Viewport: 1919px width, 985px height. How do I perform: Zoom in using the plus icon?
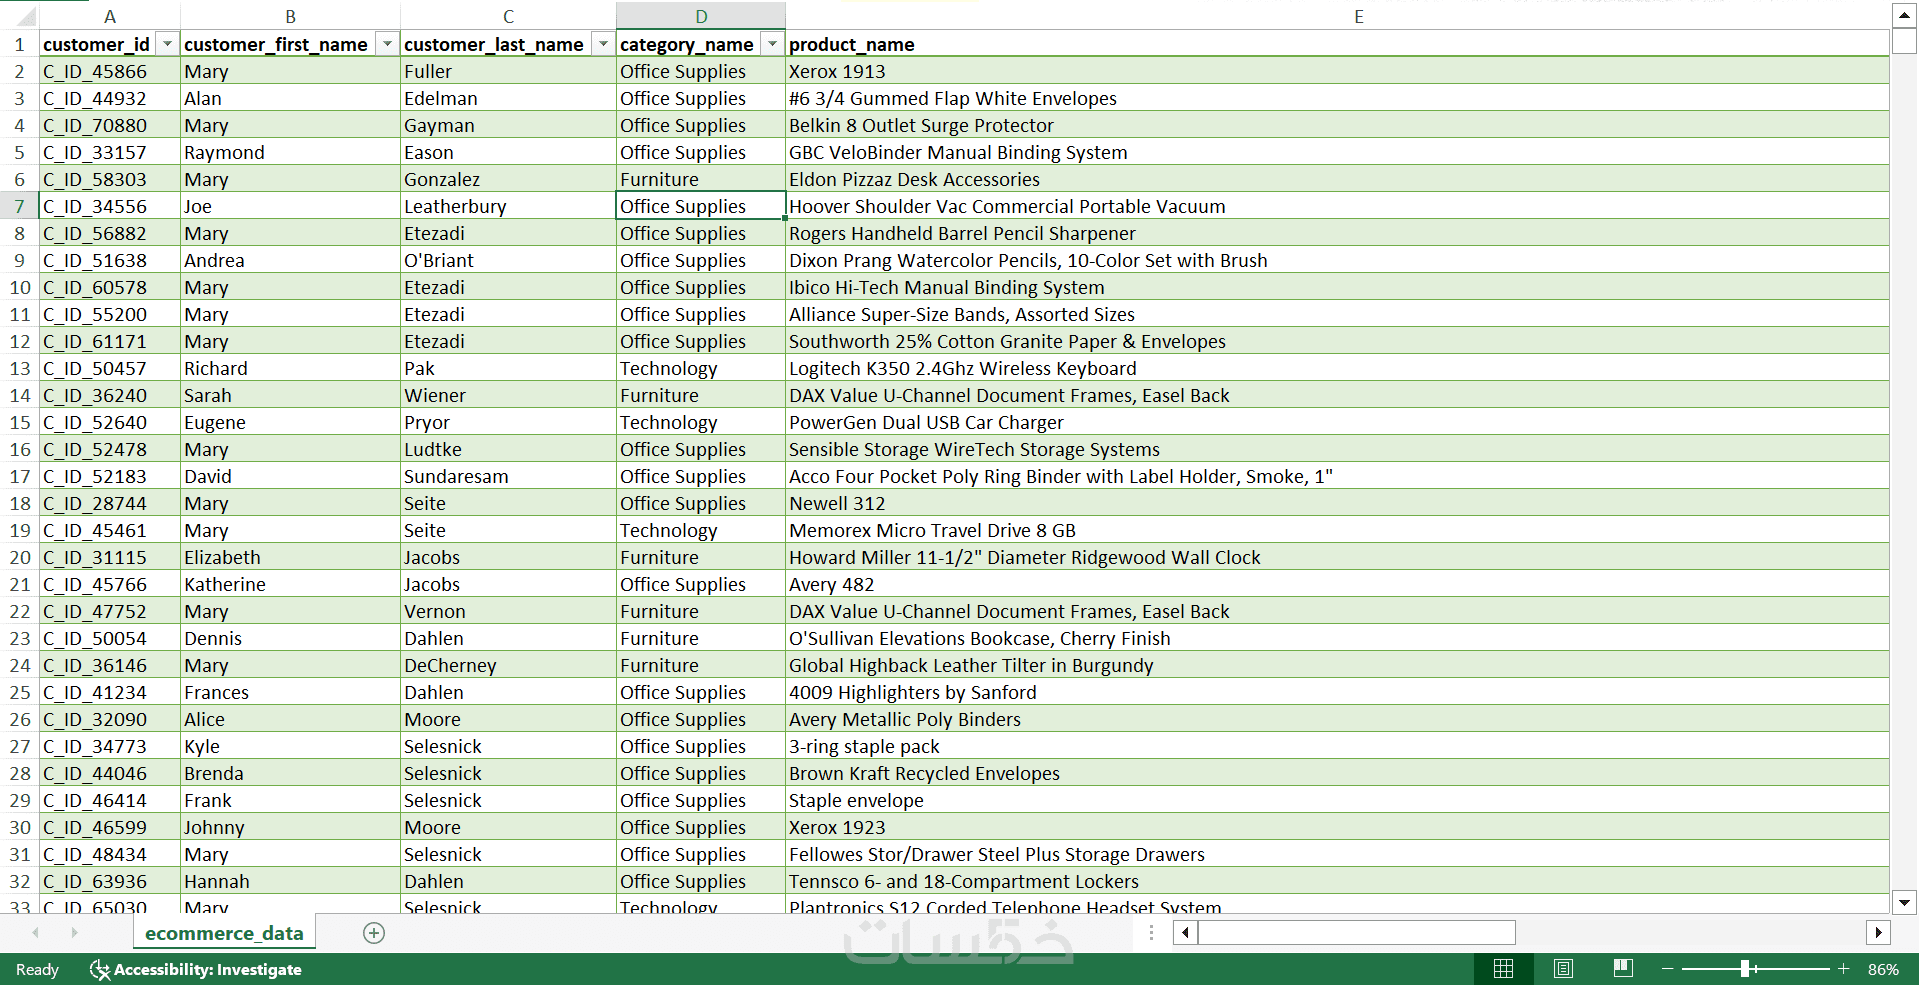pyautogui.click(x=1843, y=969)
